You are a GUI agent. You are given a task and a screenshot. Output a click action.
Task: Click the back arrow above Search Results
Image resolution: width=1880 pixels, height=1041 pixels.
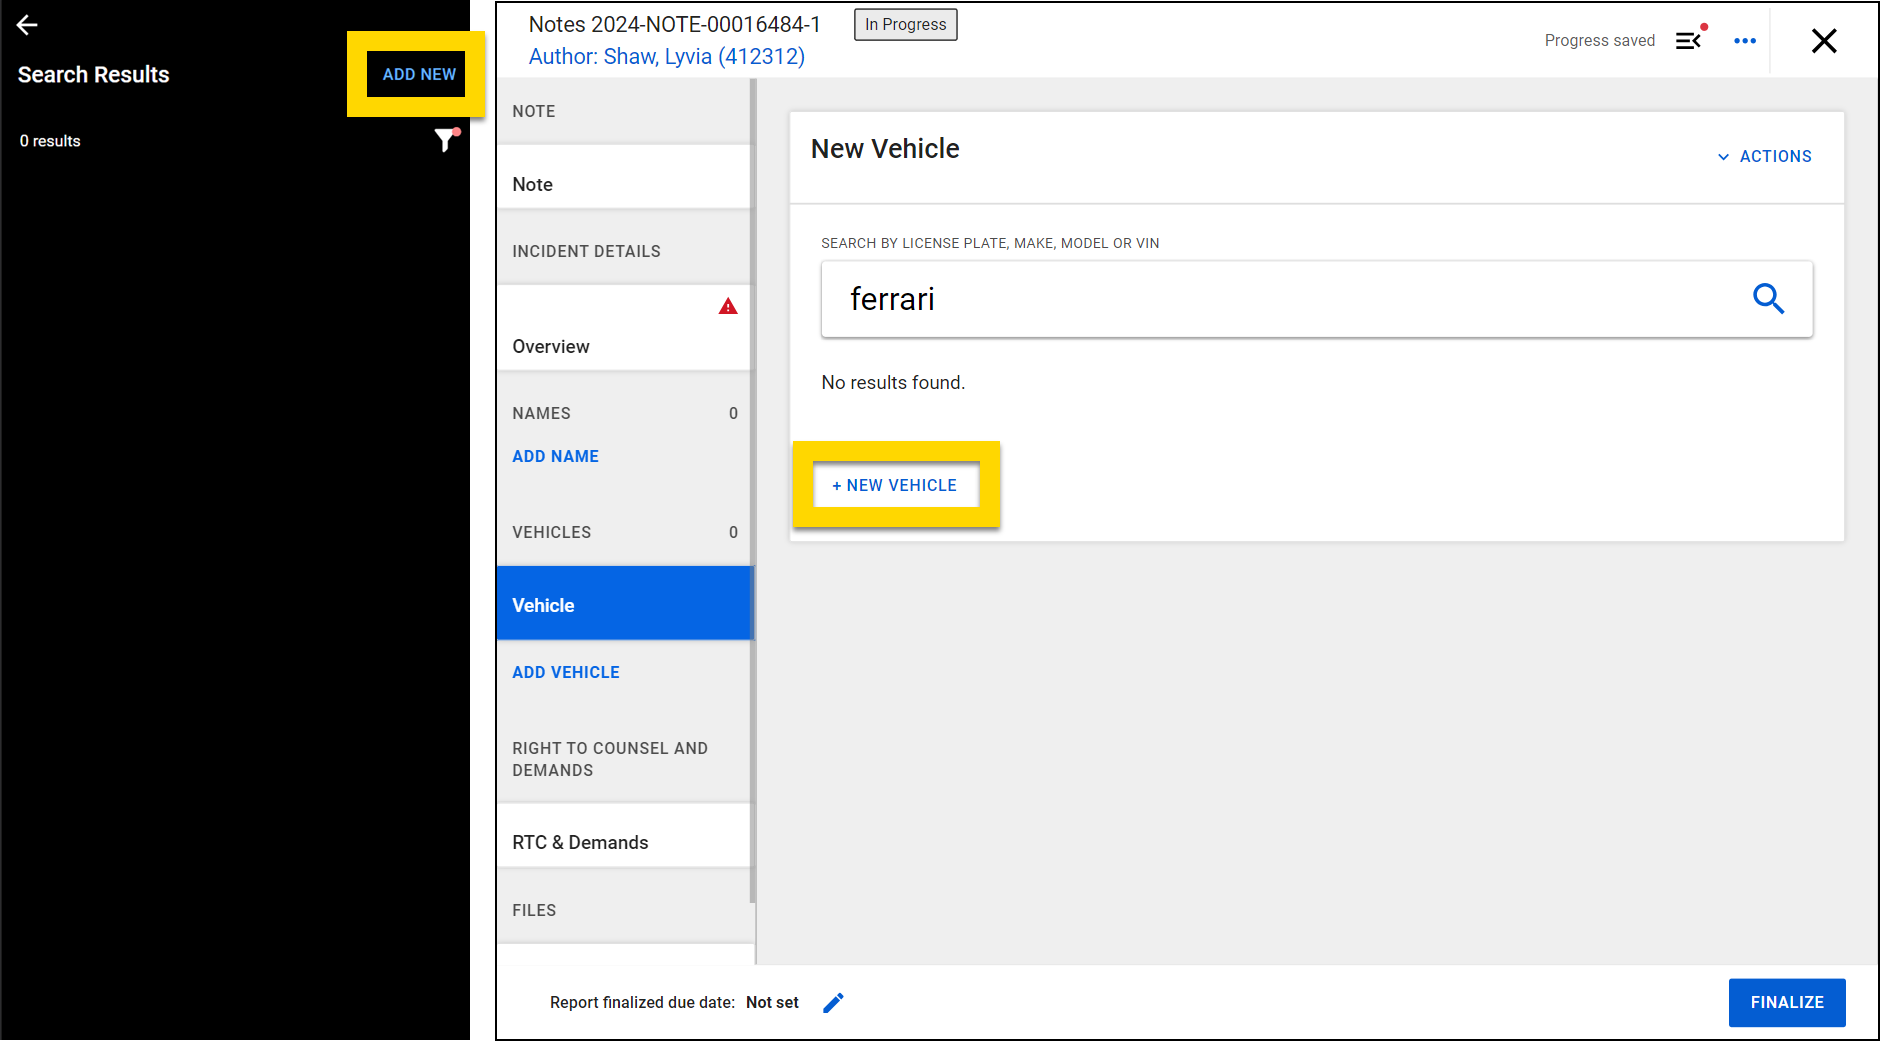(x=27, y=25)
